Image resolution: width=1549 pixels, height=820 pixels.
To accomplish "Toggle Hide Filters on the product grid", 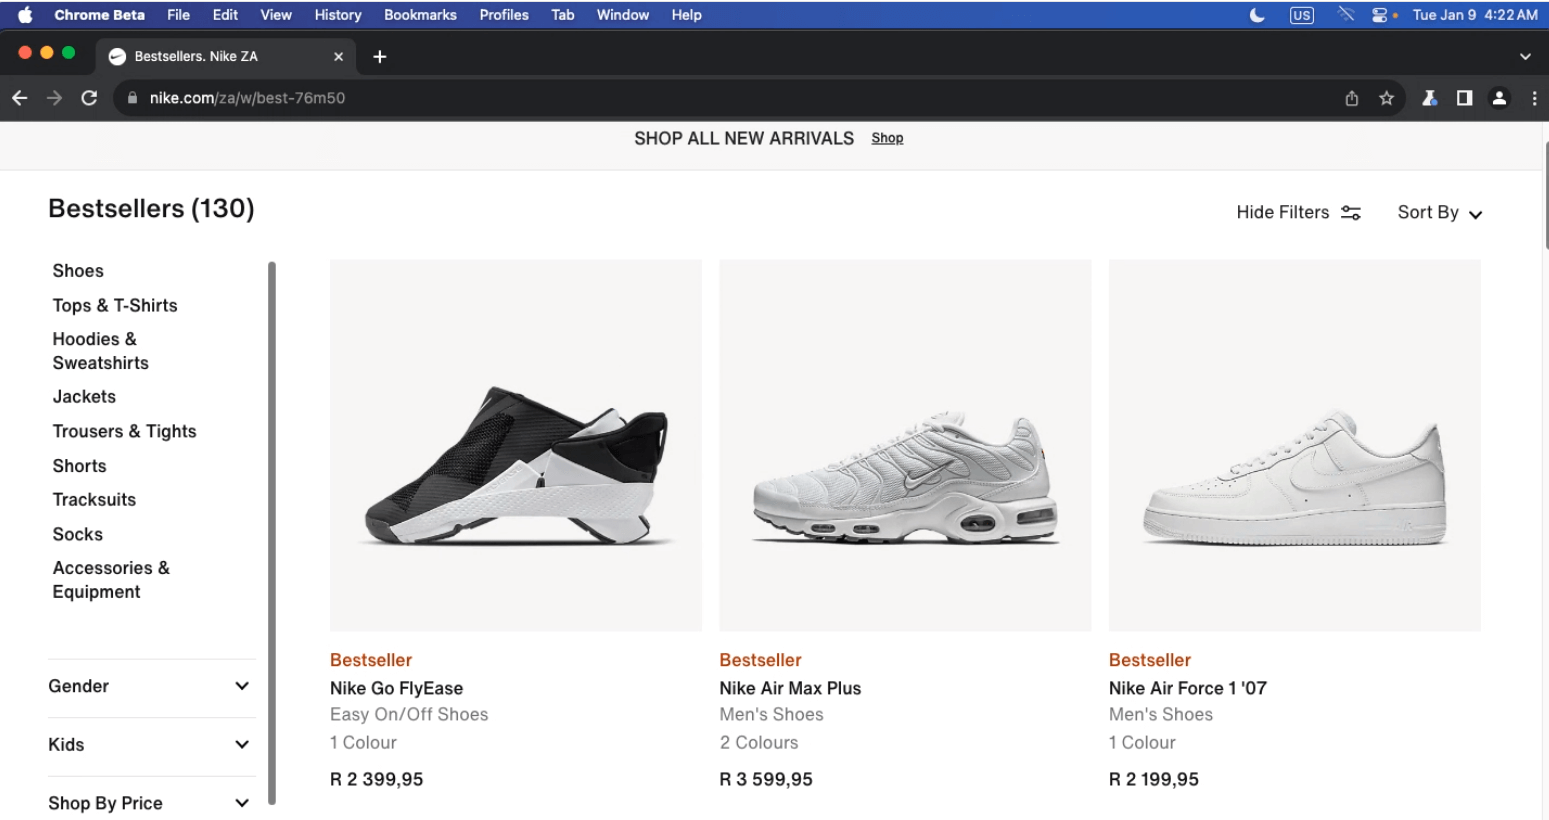I will pos(1298,212).
